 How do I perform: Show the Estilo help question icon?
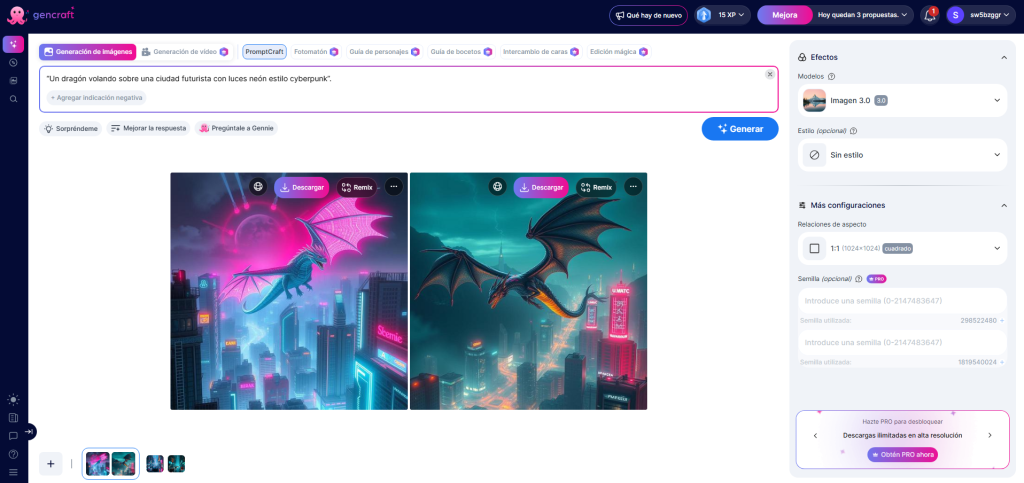(854, 131)
